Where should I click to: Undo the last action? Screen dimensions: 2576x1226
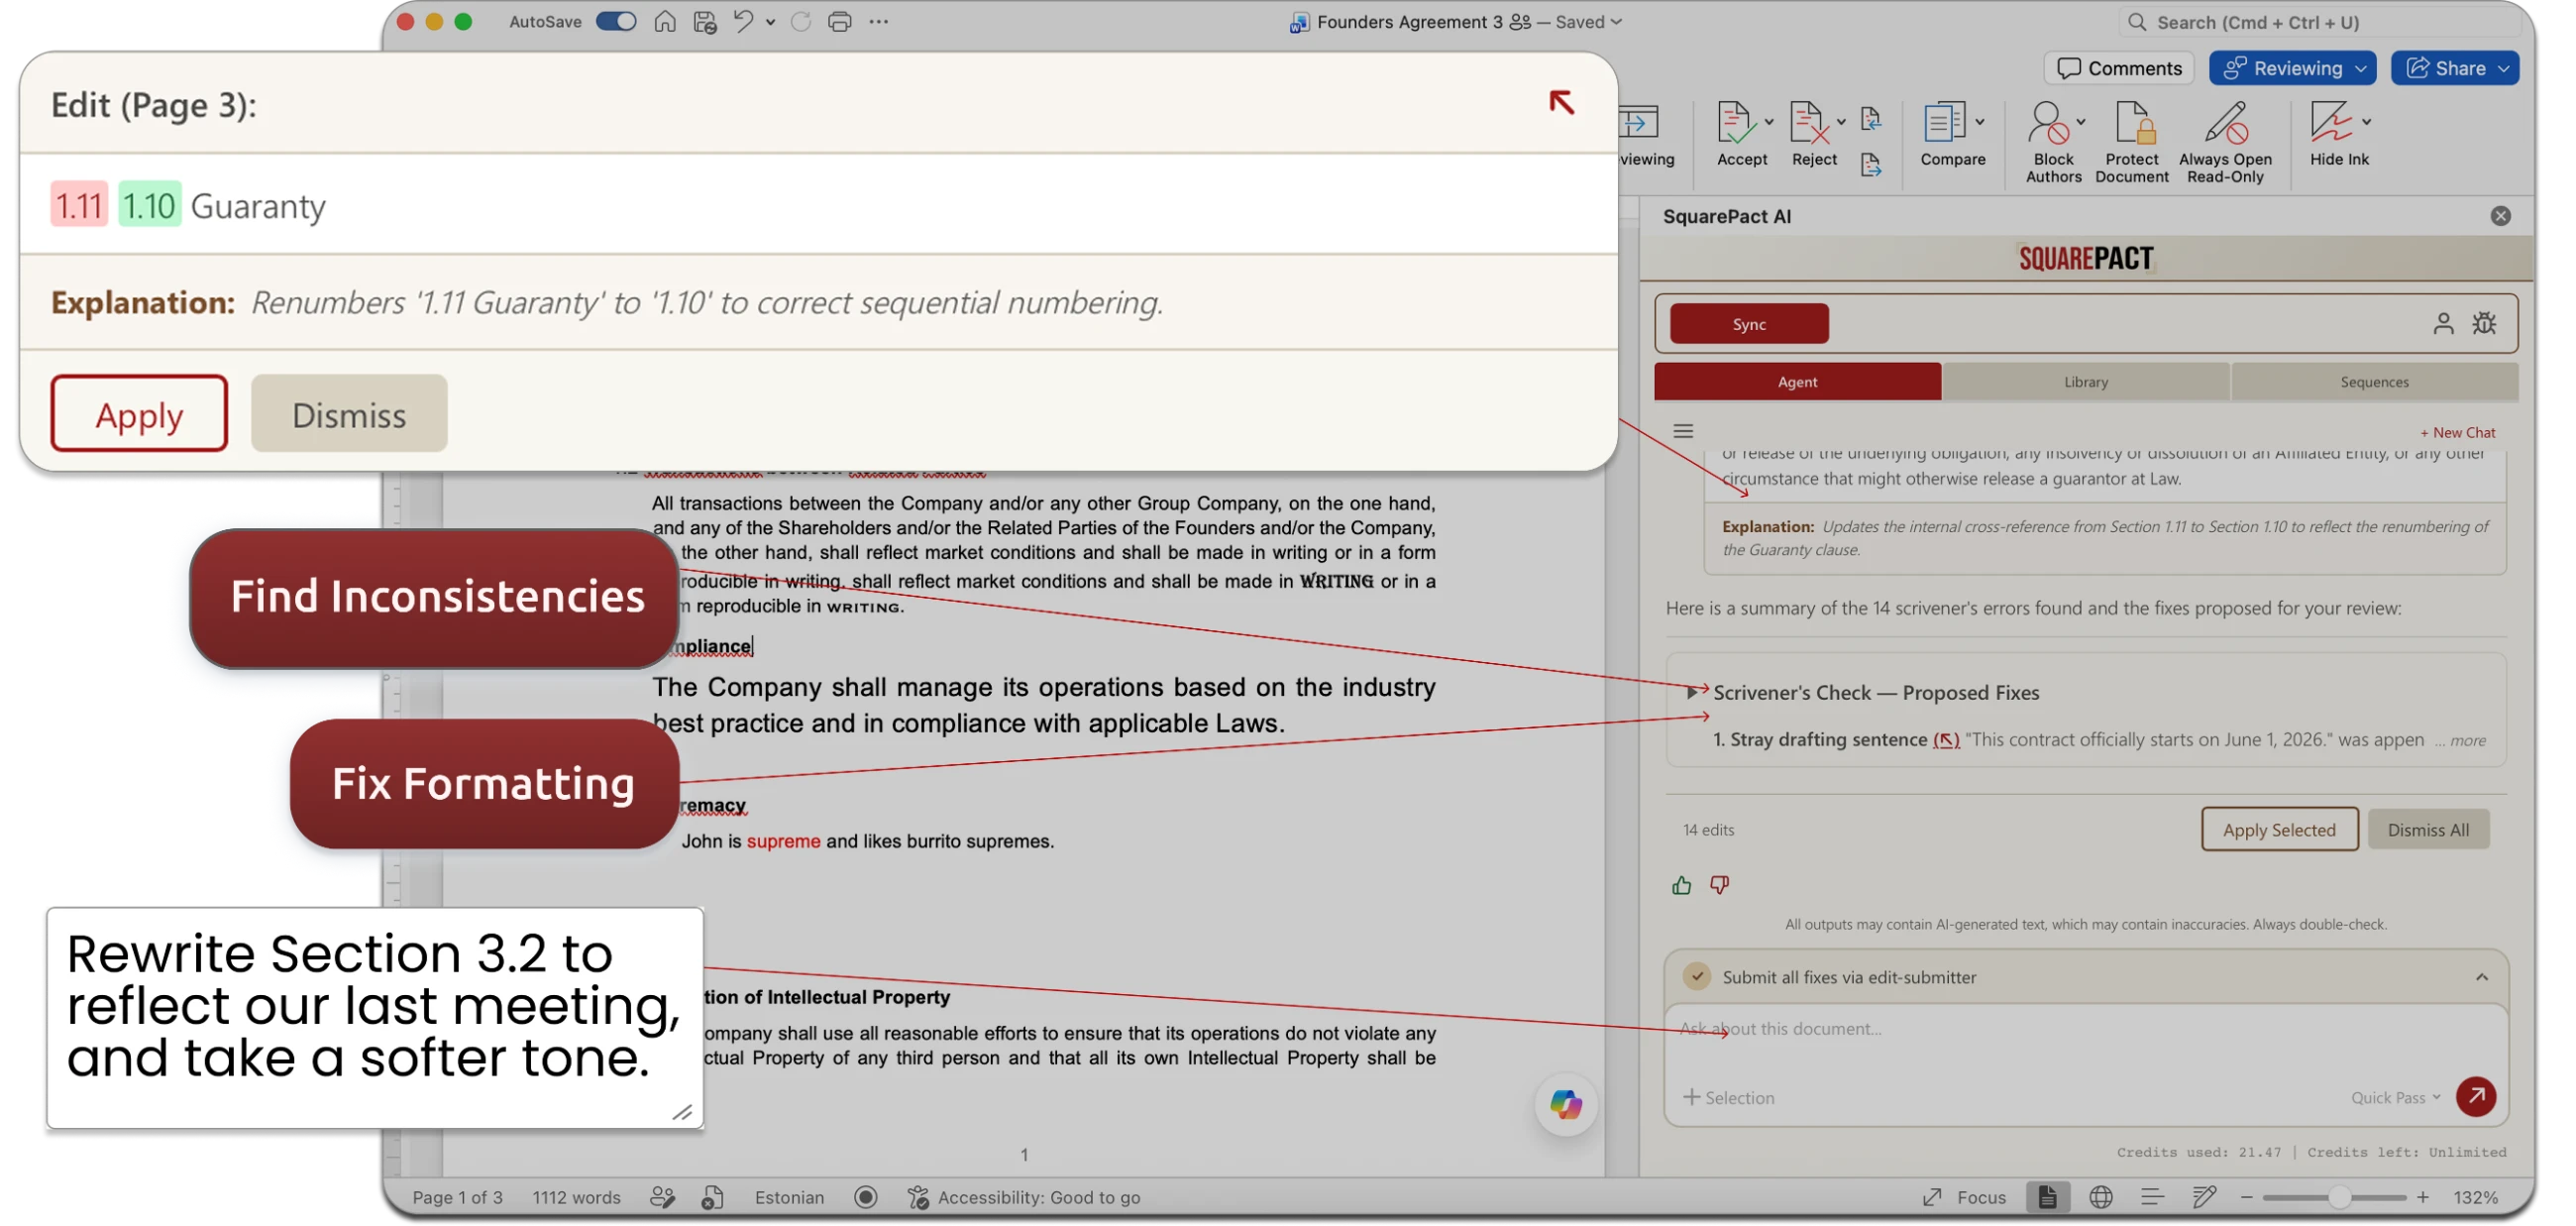743,21
